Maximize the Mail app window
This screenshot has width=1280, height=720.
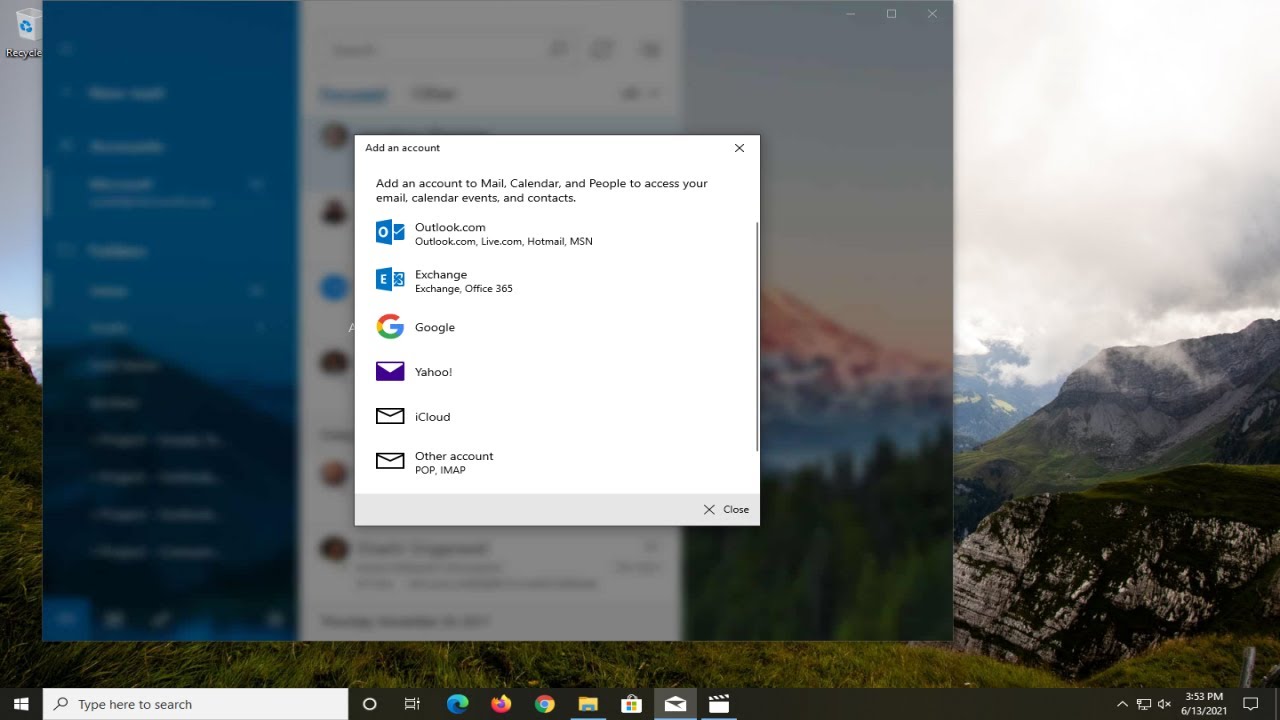click(891, 14)
